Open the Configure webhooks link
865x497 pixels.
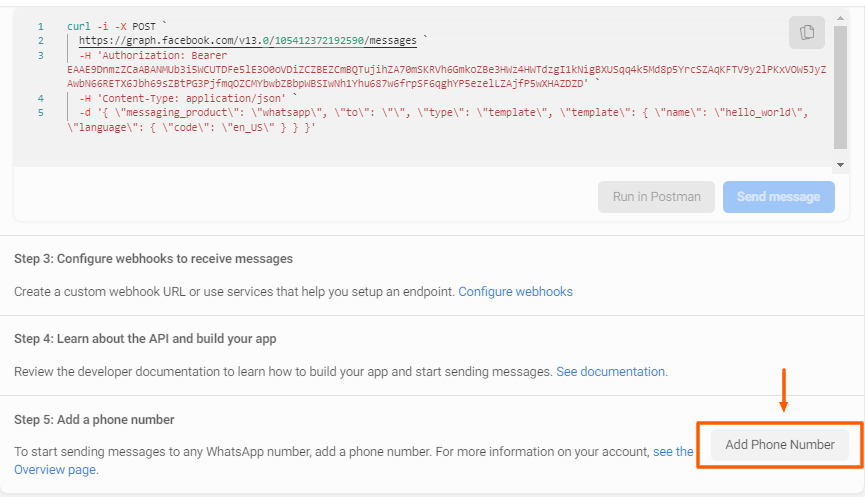pyautogui.click(x=515, y=292)
